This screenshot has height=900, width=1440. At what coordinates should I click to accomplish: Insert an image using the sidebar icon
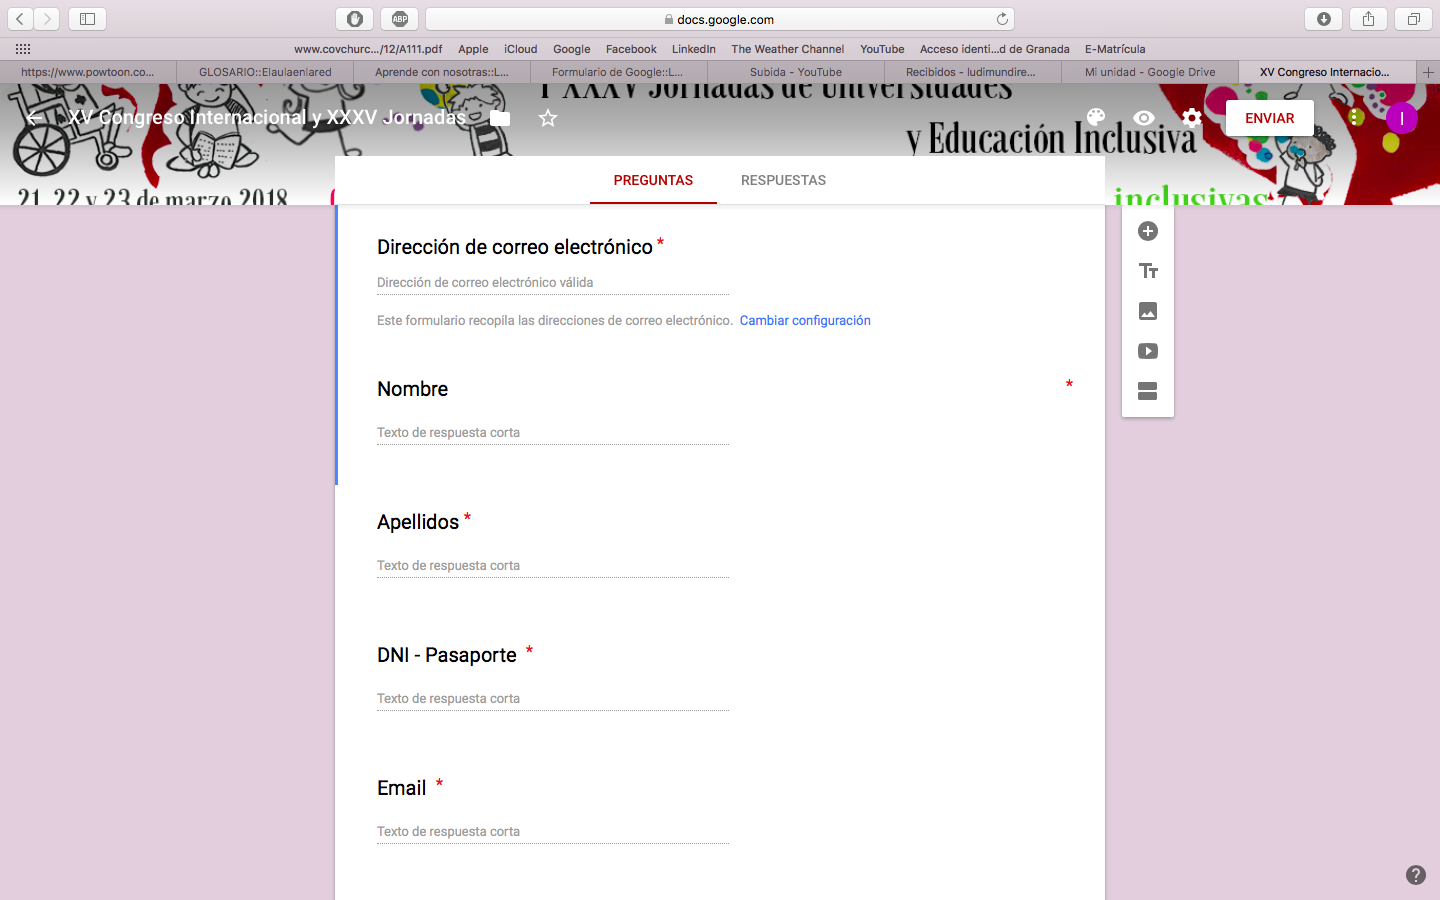point(1147,311)
